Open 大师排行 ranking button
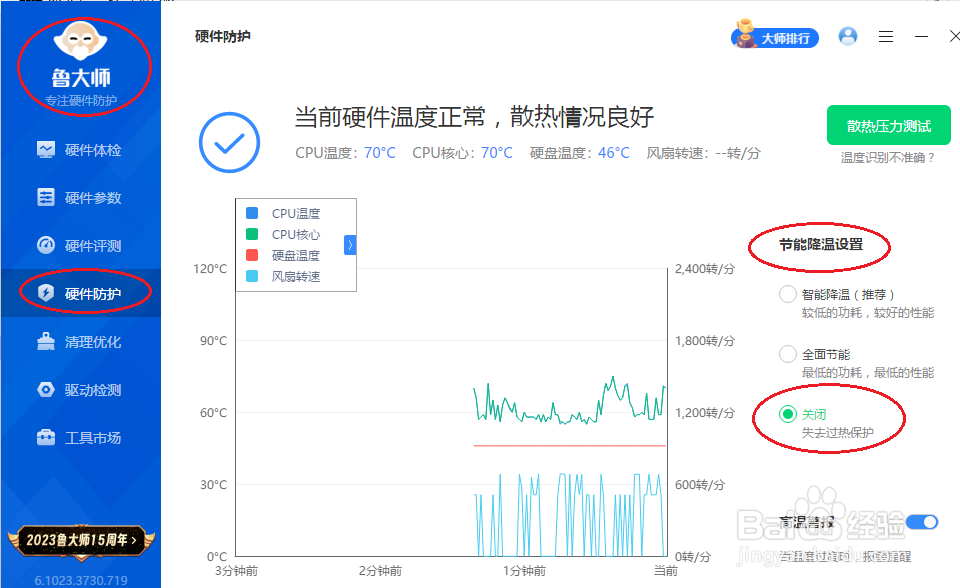The height and width of the screenshot is (588, 960). pos(774,37)
